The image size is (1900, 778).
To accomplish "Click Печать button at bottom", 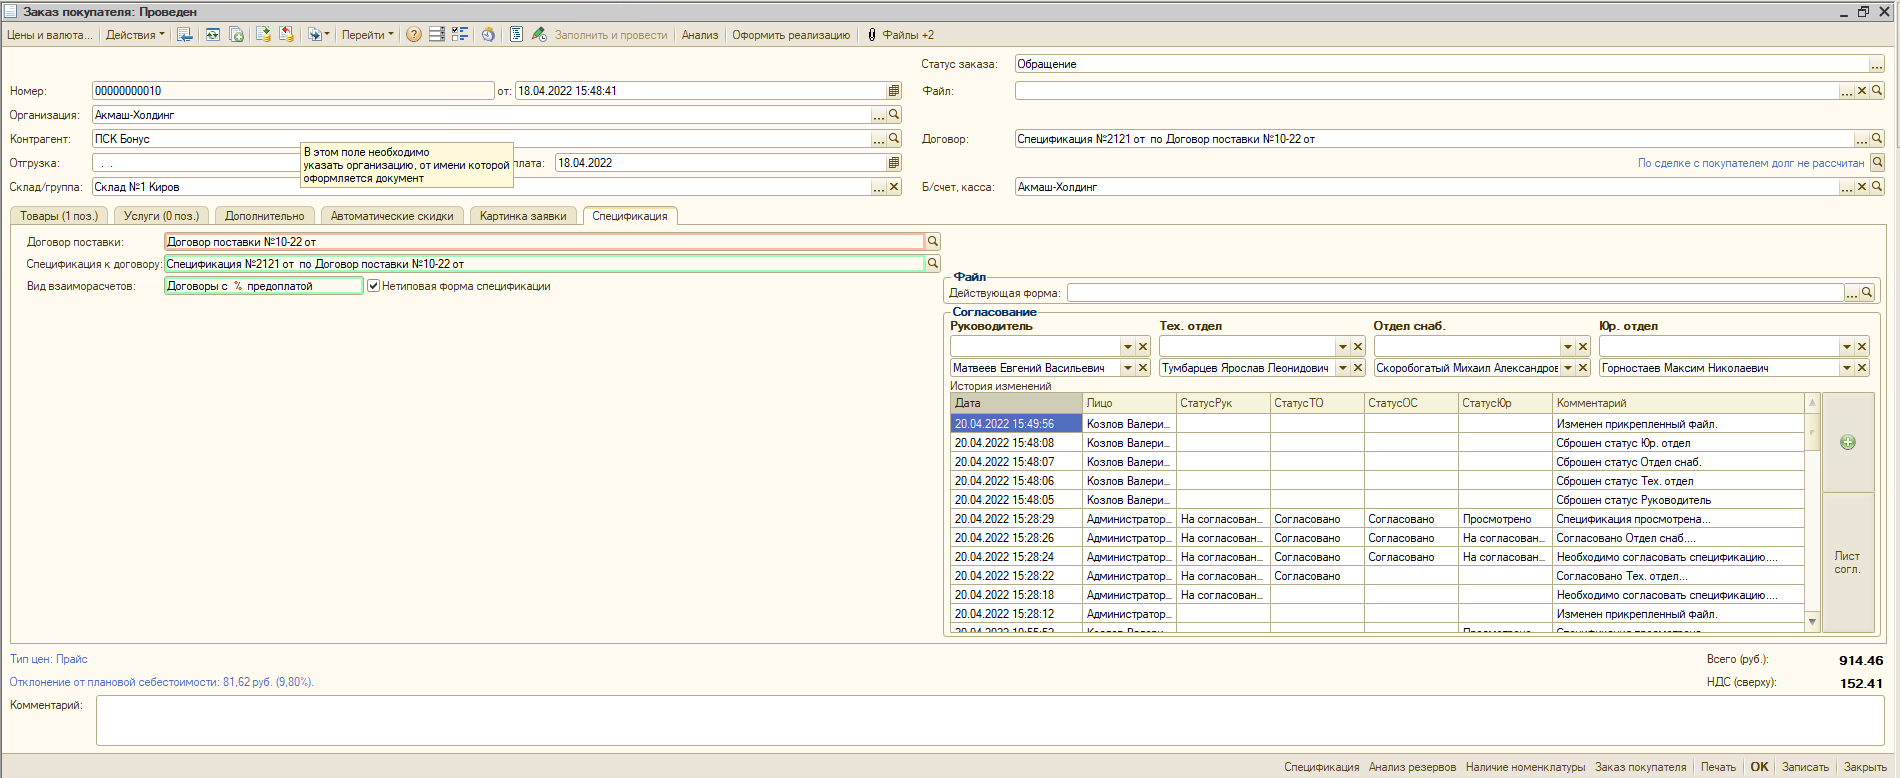I will coord(1718,767).
